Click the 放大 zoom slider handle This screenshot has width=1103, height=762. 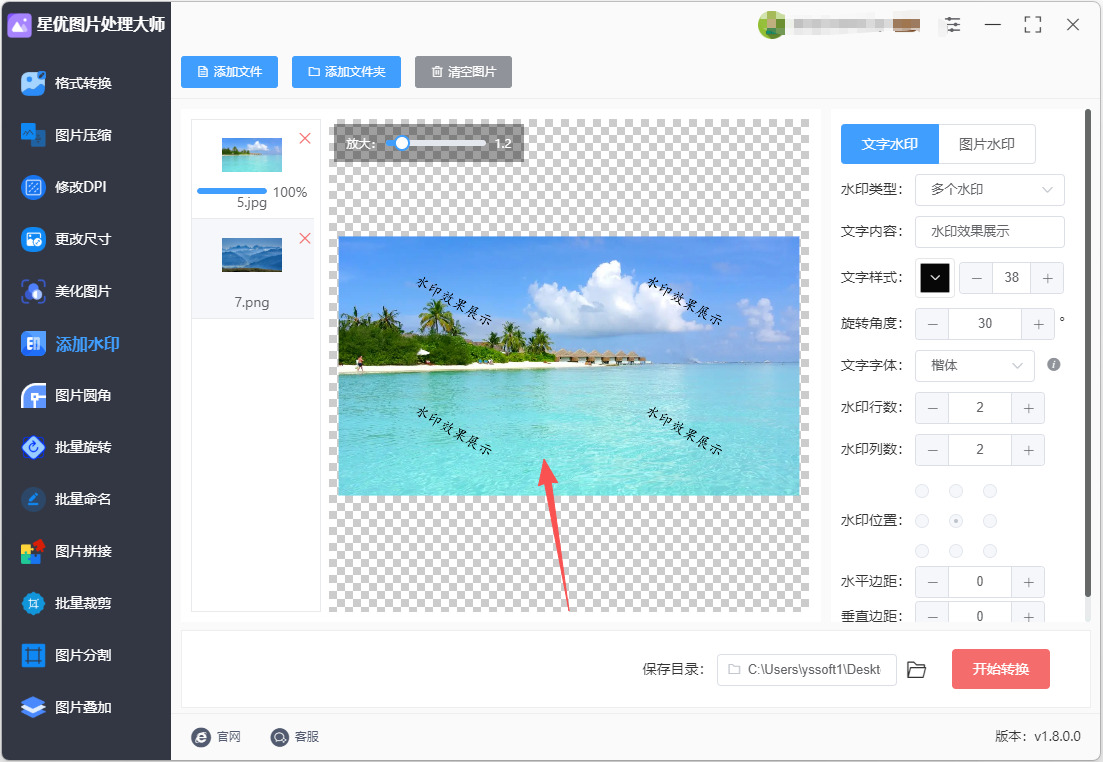click(x=402, y=143)
